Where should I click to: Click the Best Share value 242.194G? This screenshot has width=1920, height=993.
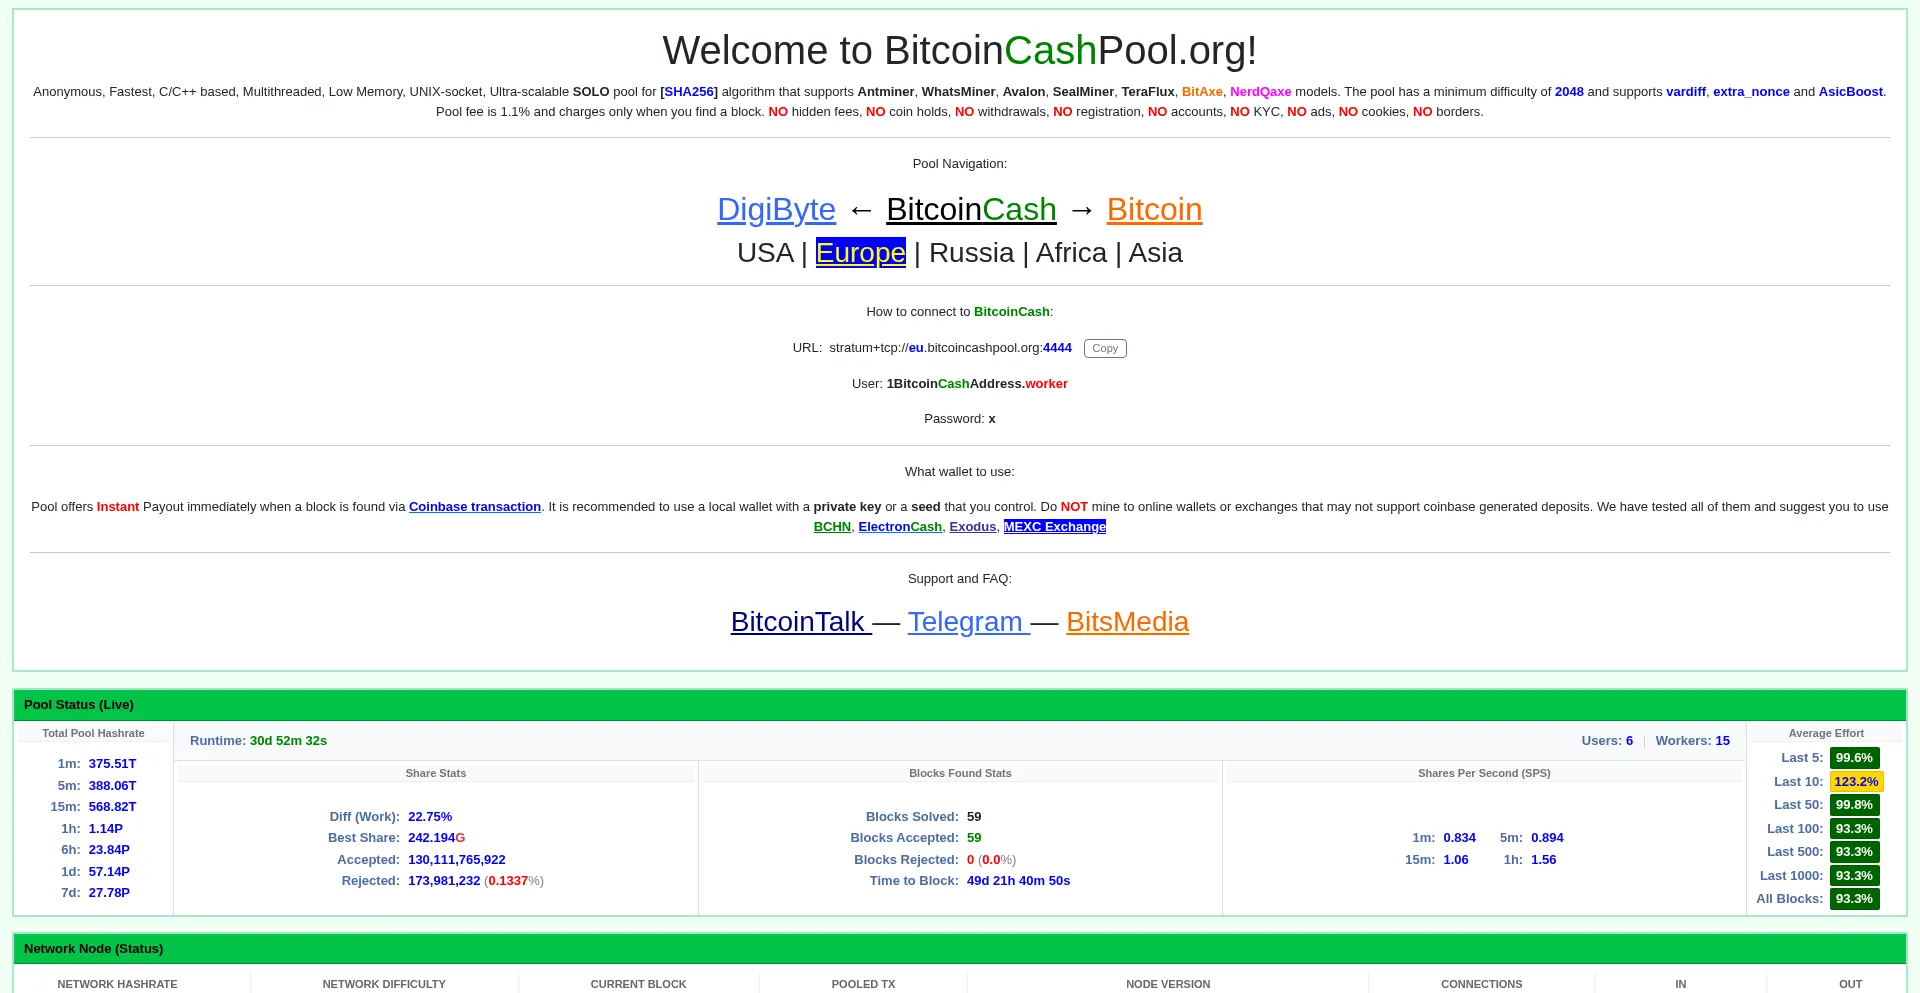coord(436,838)
